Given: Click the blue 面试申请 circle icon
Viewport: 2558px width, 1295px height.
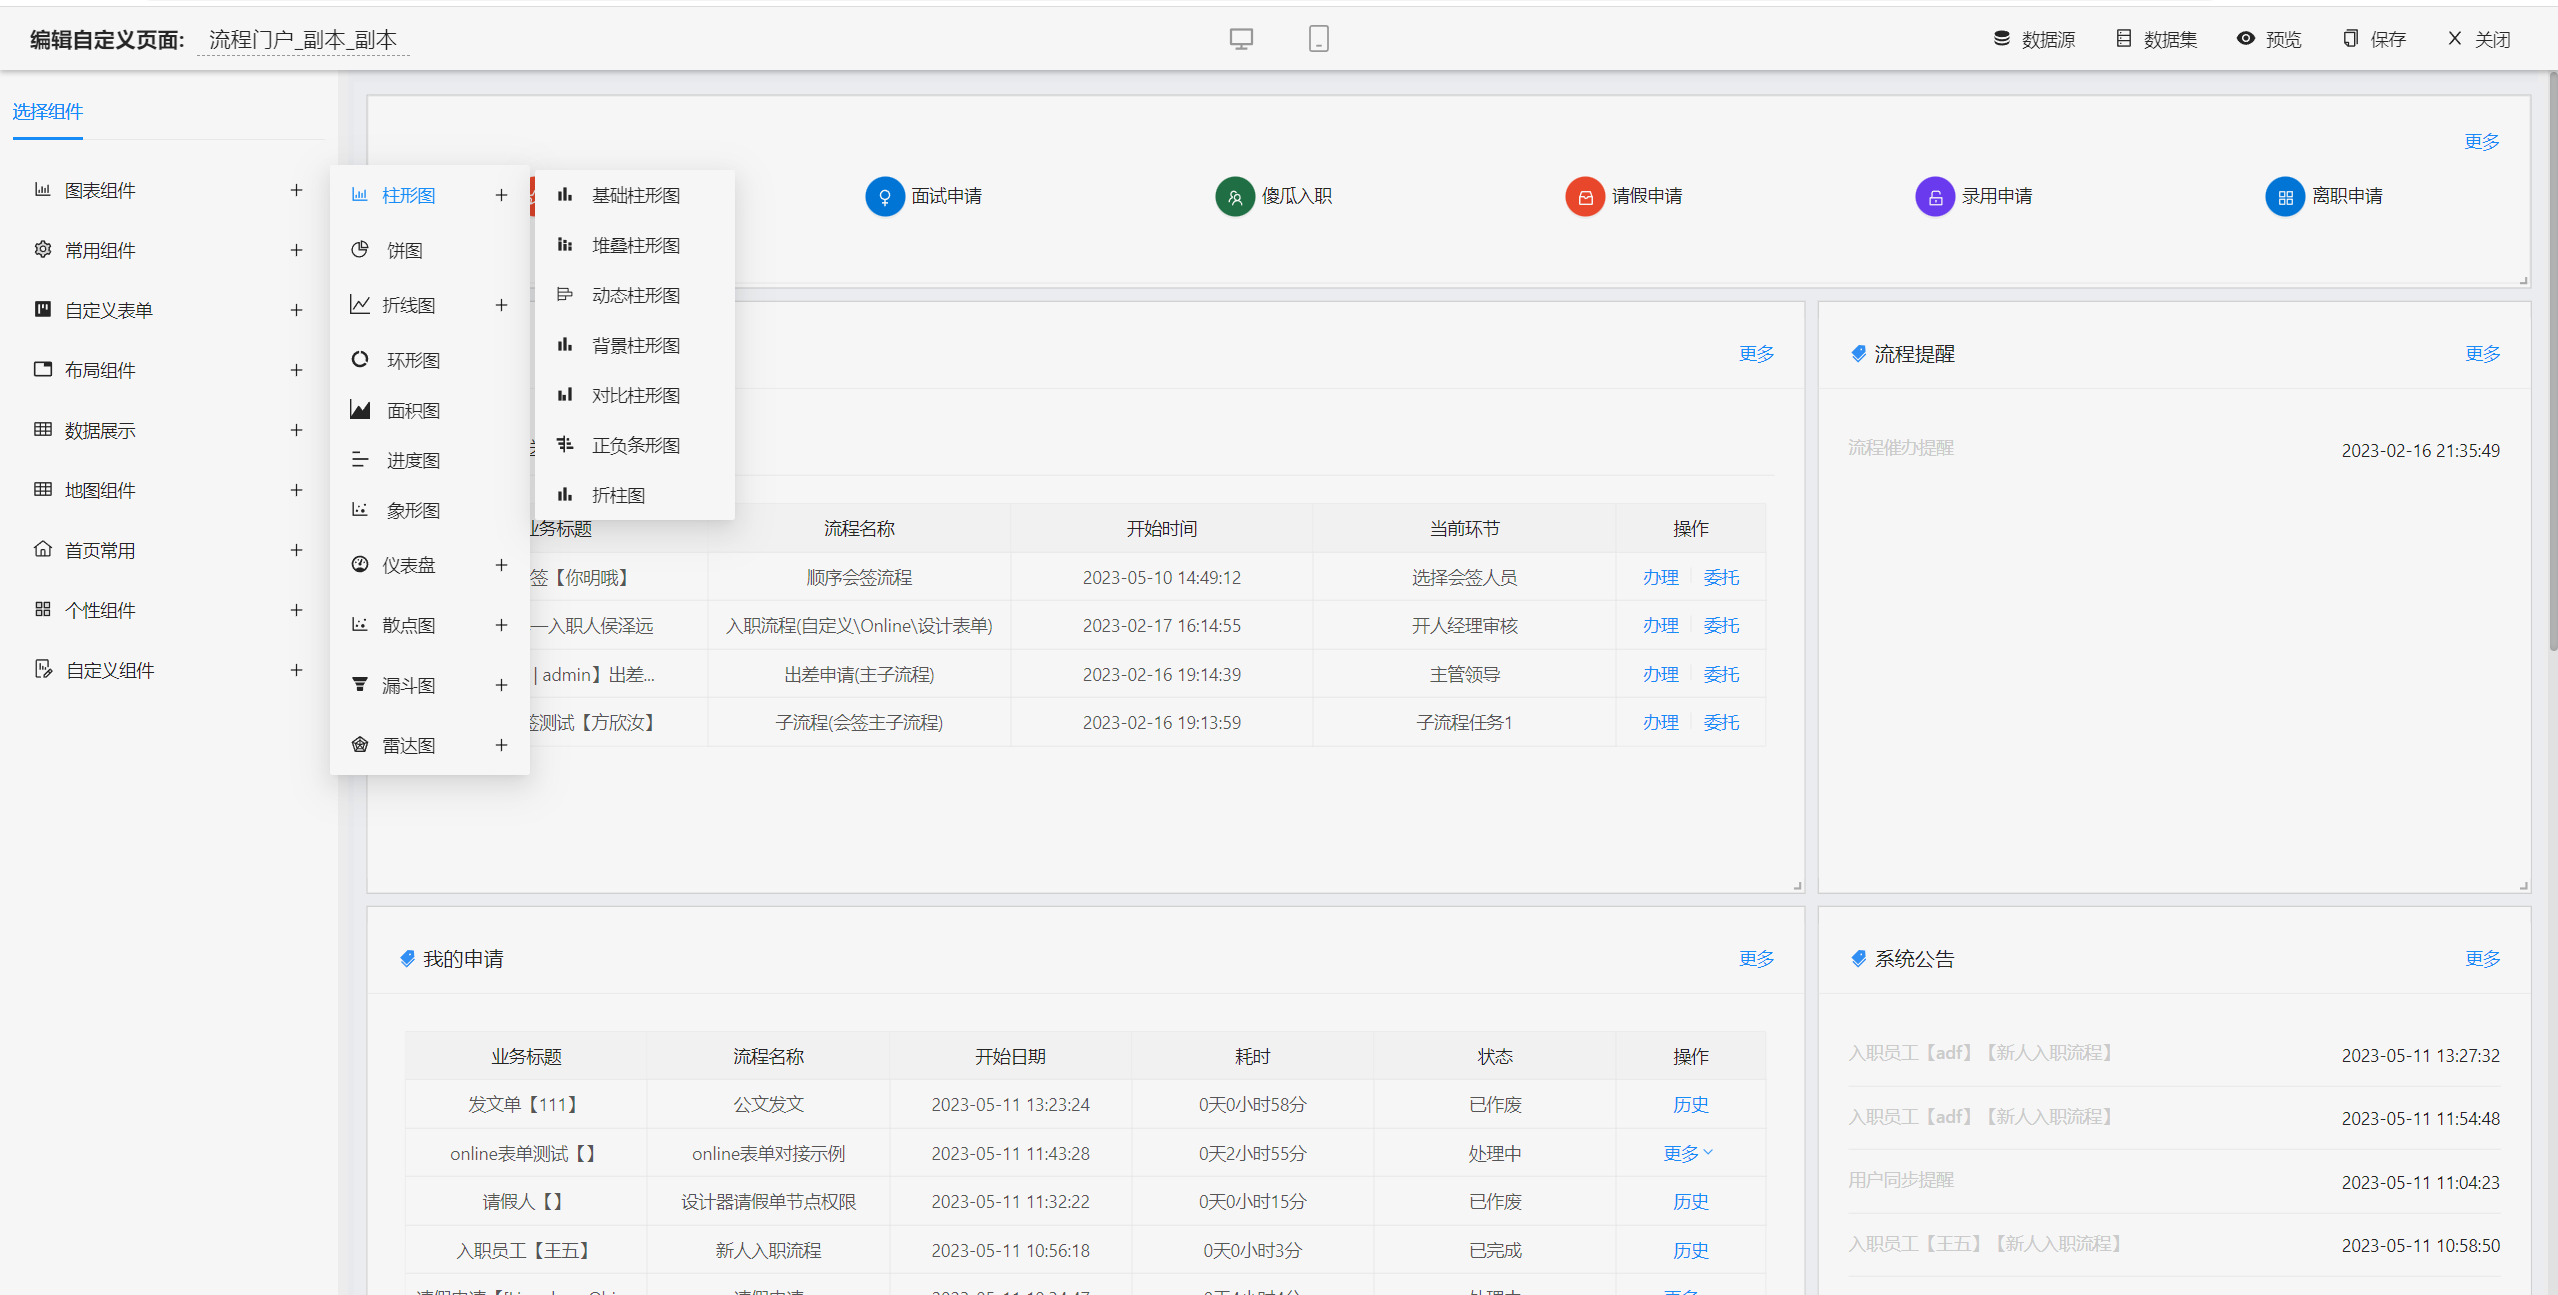Looking at the screenshot, I should coord(884,196).
